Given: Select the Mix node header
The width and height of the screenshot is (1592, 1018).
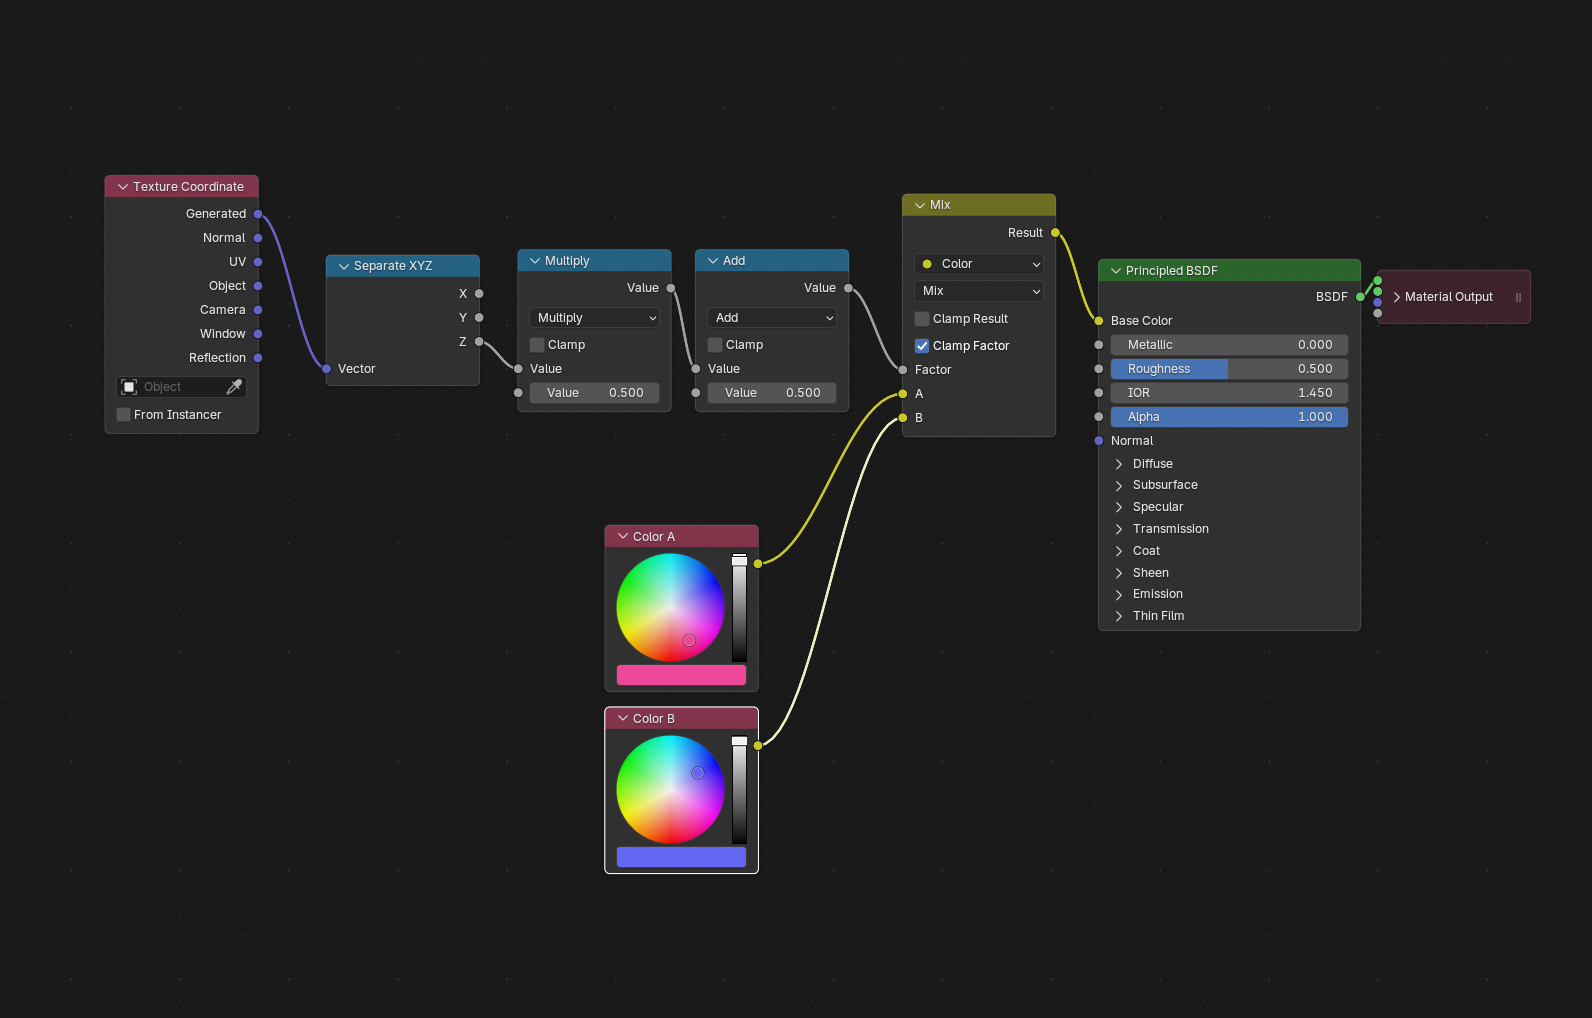Looking at the screenshot, I should (x=979, y=205).
